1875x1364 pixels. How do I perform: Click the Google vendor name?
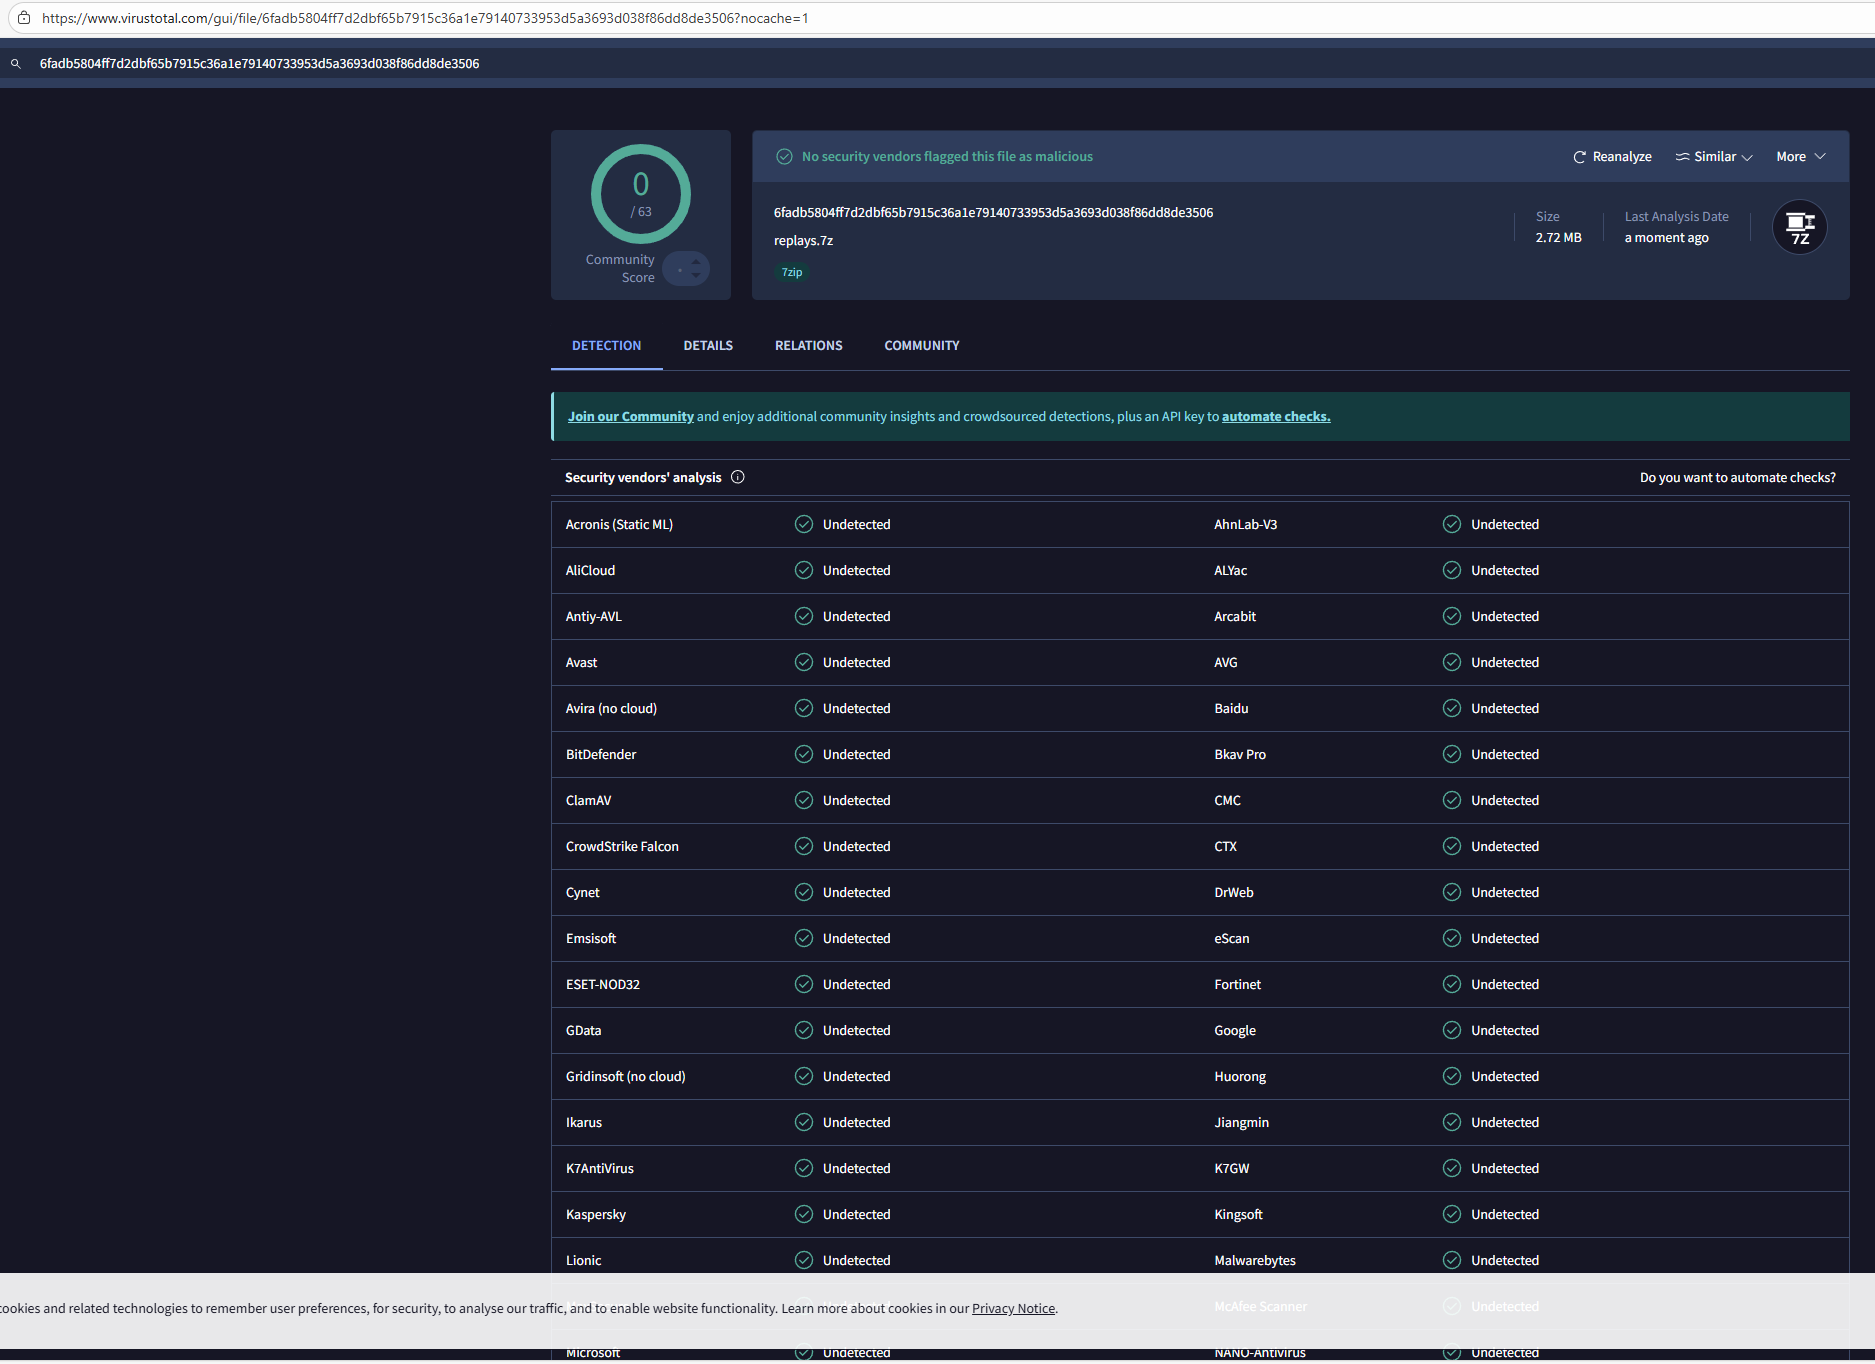[x=1235, y=1031]
